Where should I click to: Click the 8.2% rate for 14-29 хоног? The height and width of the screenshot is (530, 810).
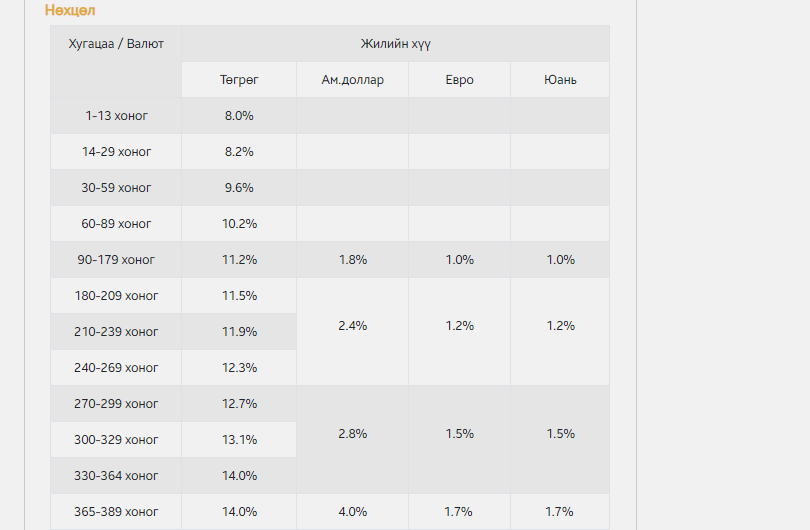coord(239,152)
